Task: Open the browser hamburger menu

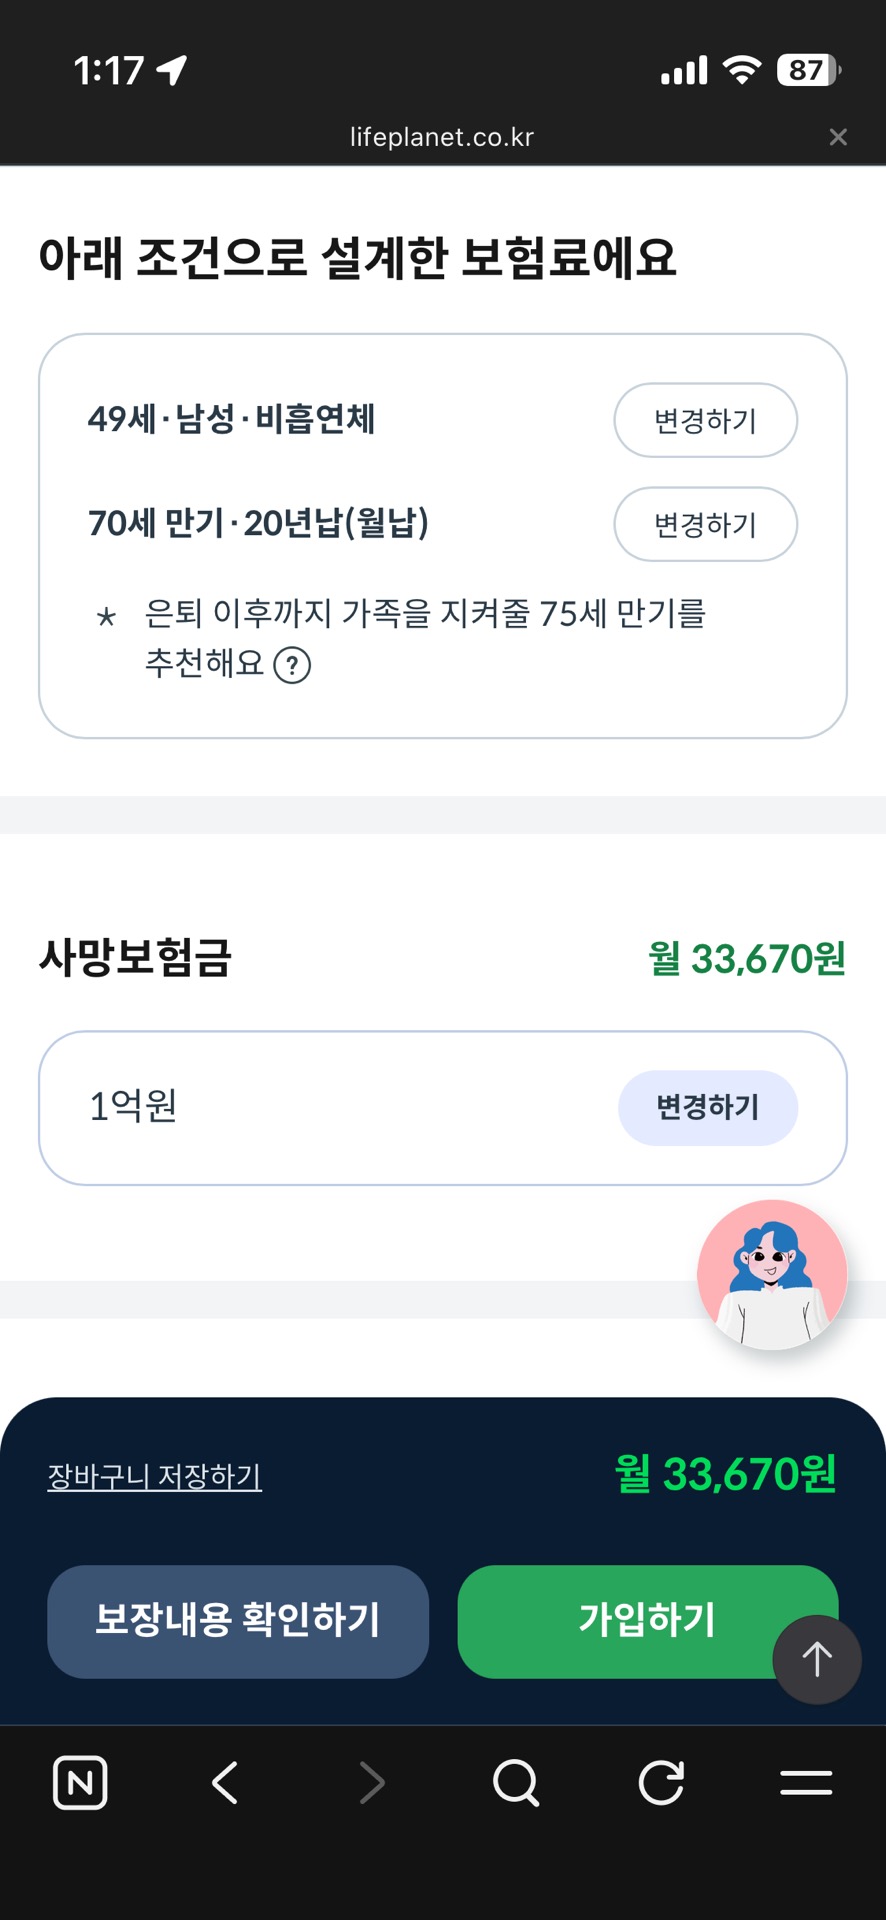Action: click(x=806, y=1782)
